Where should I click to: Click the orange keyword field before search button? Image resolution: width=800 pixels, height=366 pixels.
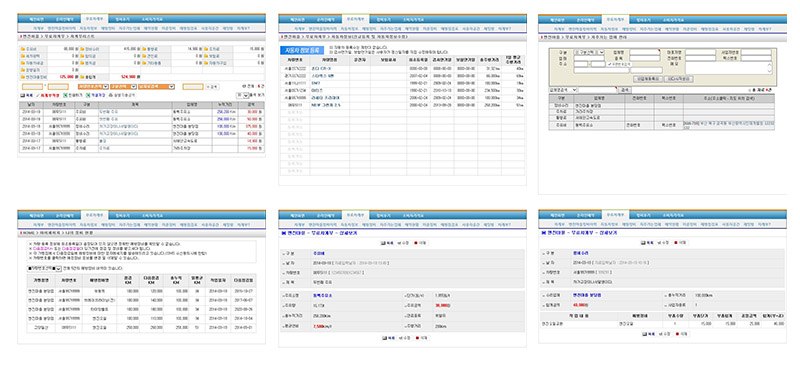[x=193, y=87]
